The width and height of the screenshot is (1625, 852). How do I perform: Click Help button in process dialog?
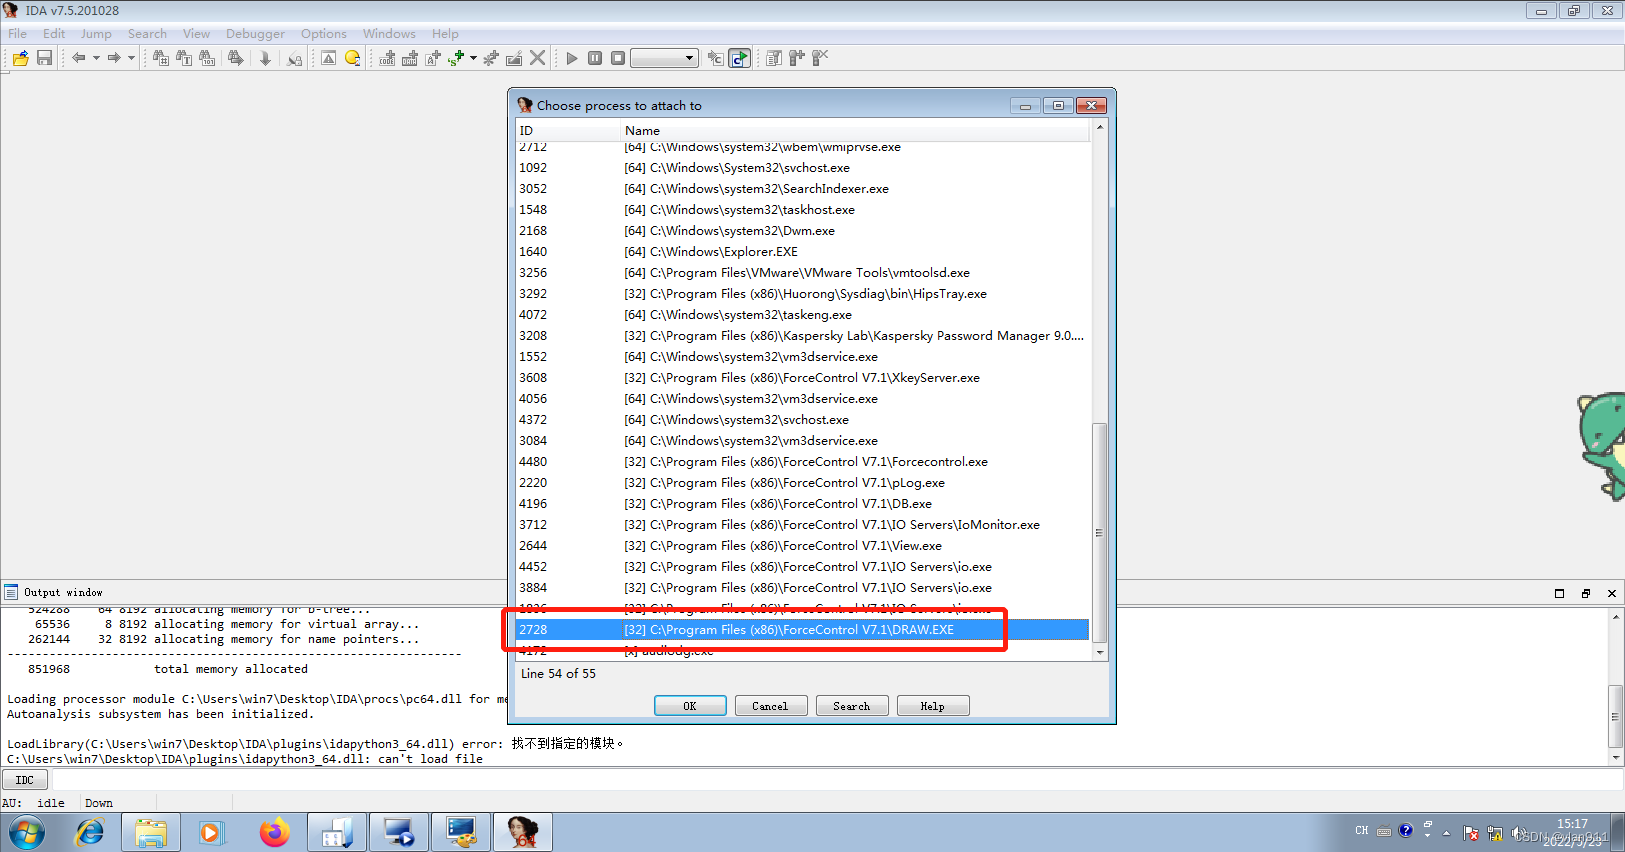point(933,706)
